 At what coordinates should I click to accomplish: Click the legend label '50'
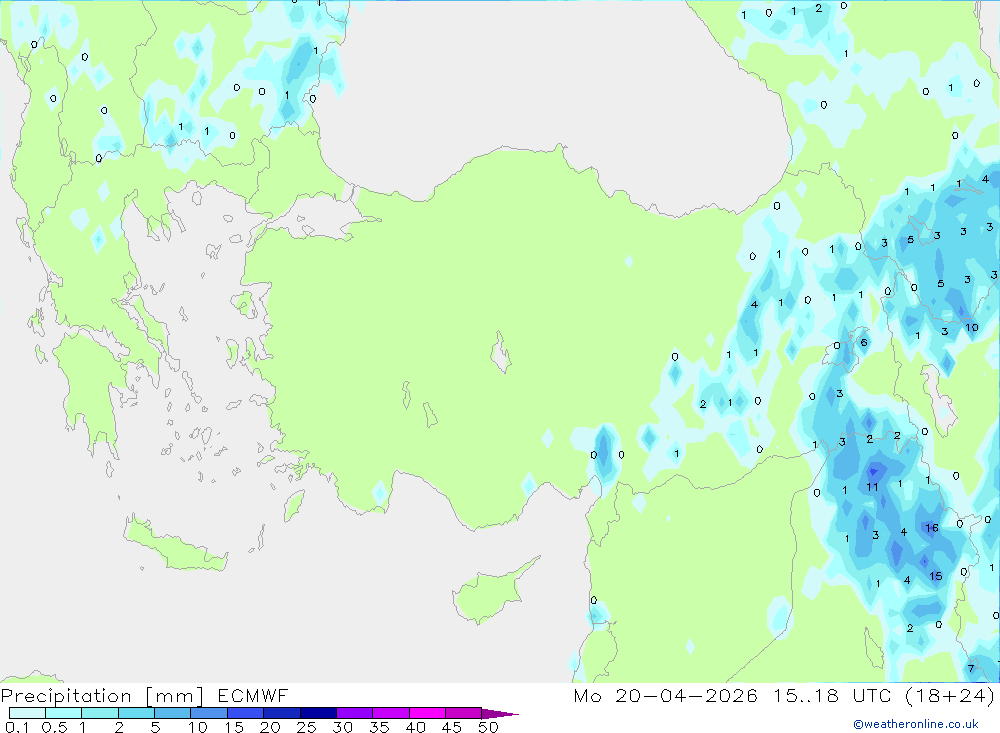(488, 727)
